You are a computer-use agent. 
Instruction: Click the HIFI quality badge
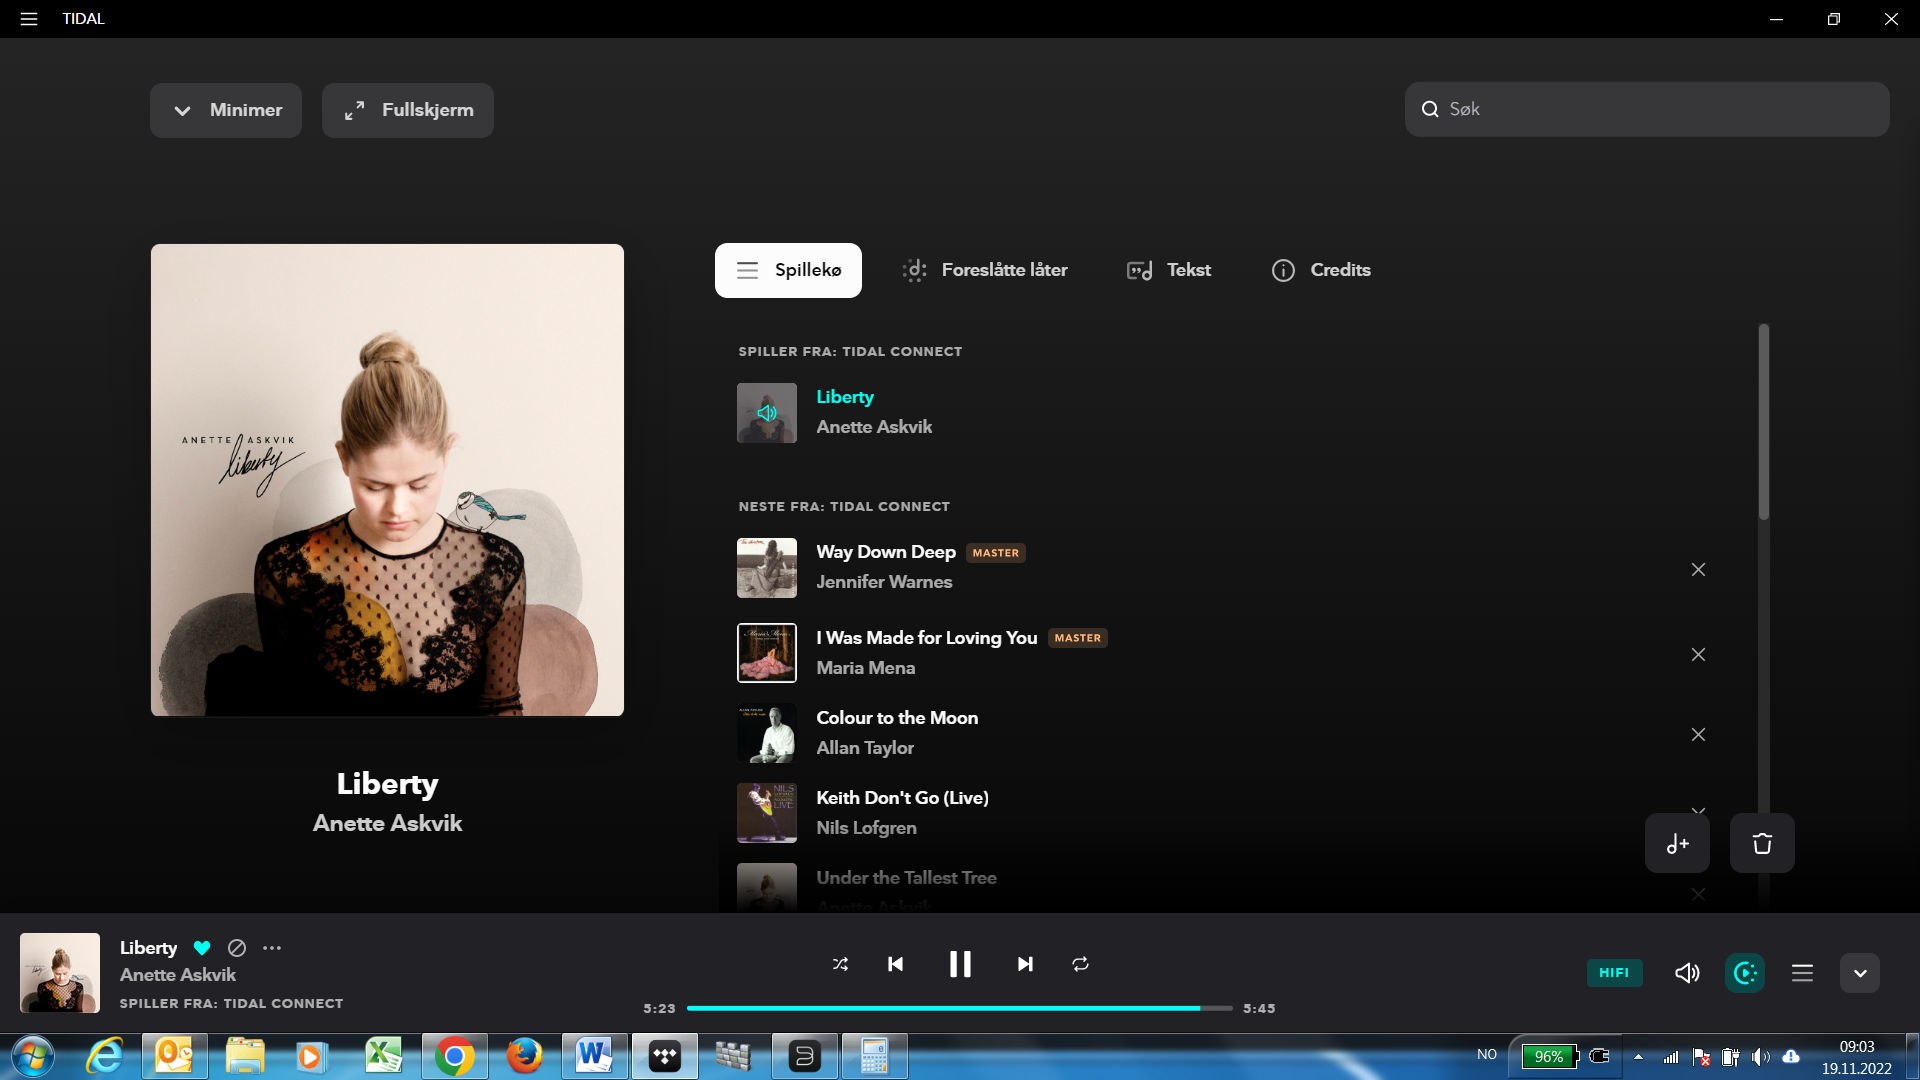click(1614, 973)
